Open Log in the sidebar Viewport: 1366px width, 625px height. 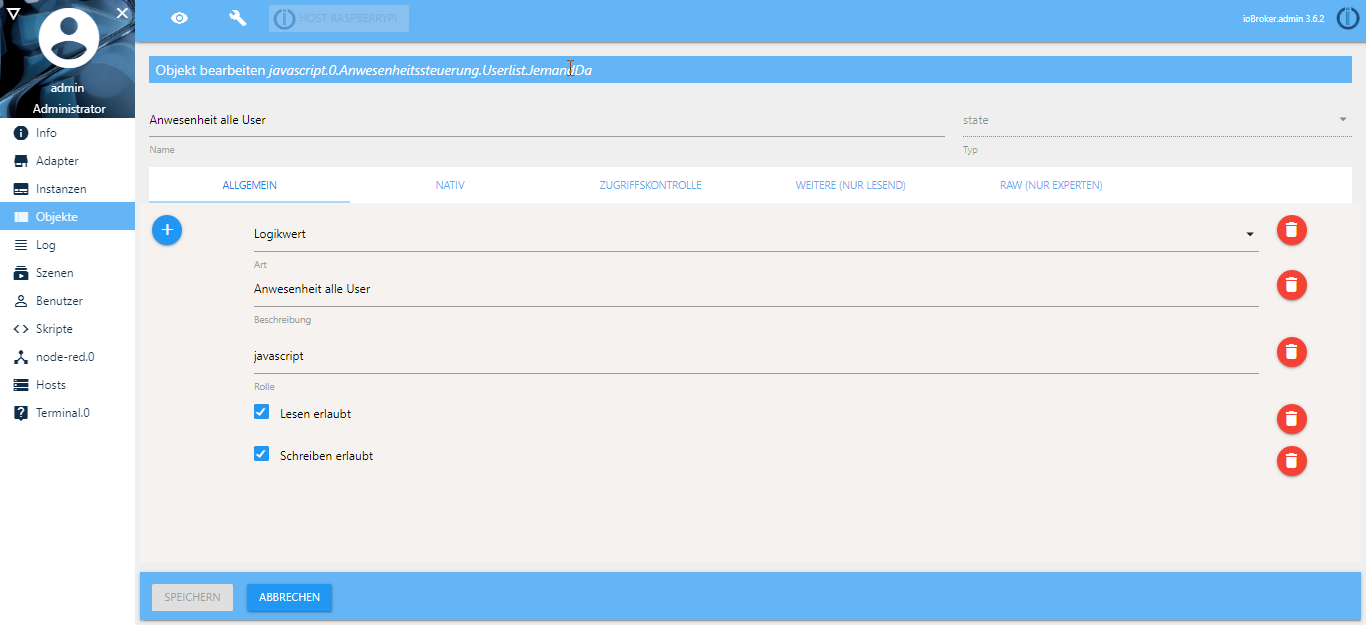click(67, 245)
